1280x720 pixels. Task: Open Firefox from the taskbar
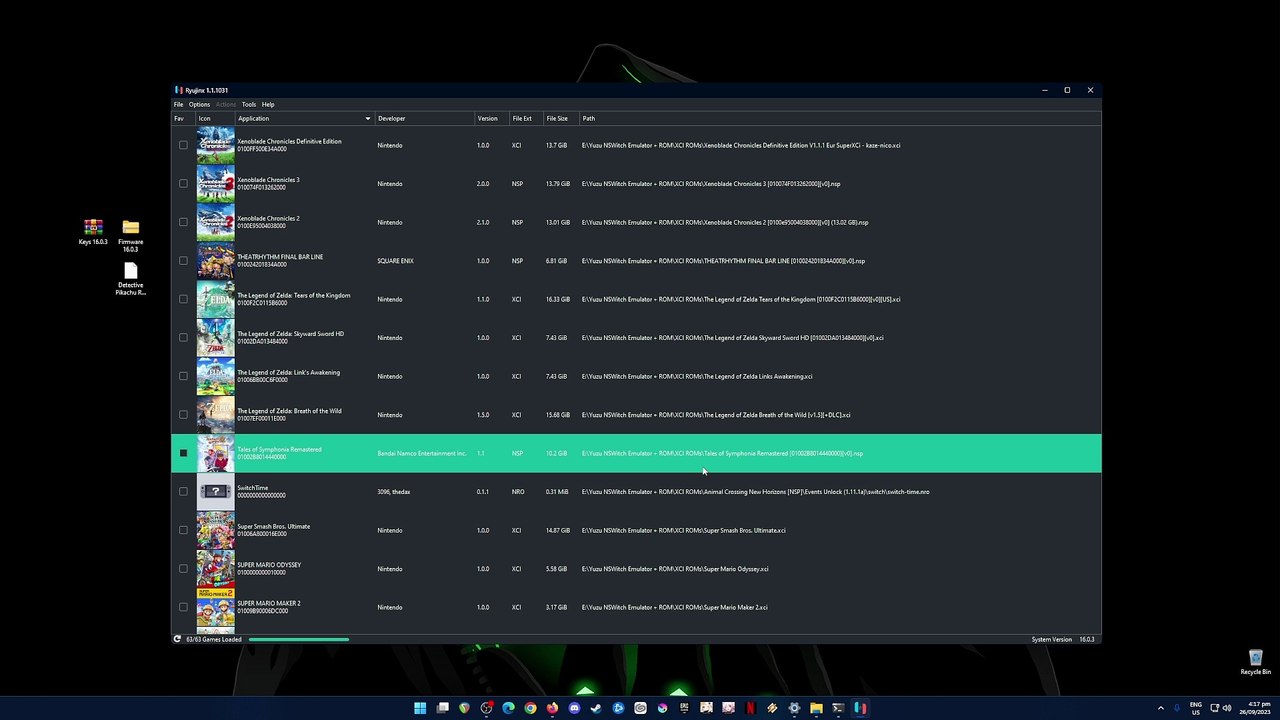tap(552, 708)
